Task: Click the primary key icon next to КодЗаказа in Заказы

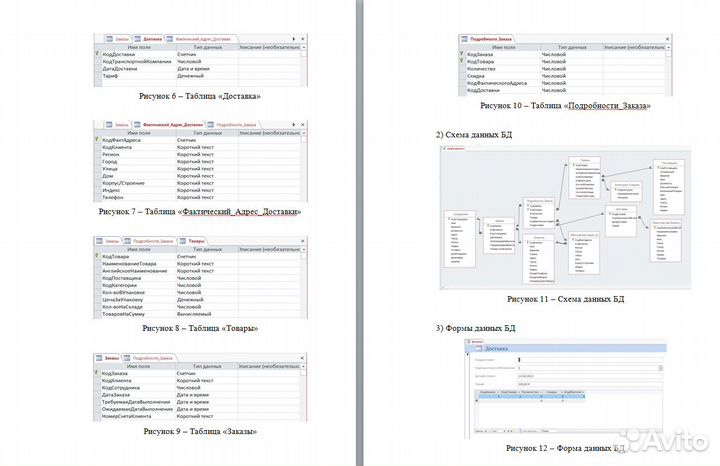Action: (x=96, y=373)
